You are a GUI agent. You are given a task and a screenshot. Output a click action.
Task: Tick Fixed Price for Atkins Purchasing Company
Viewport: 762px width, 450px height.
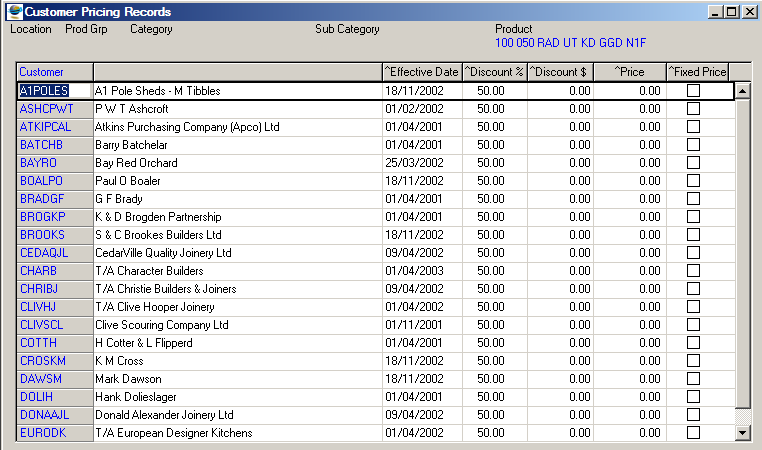point(693,127)
